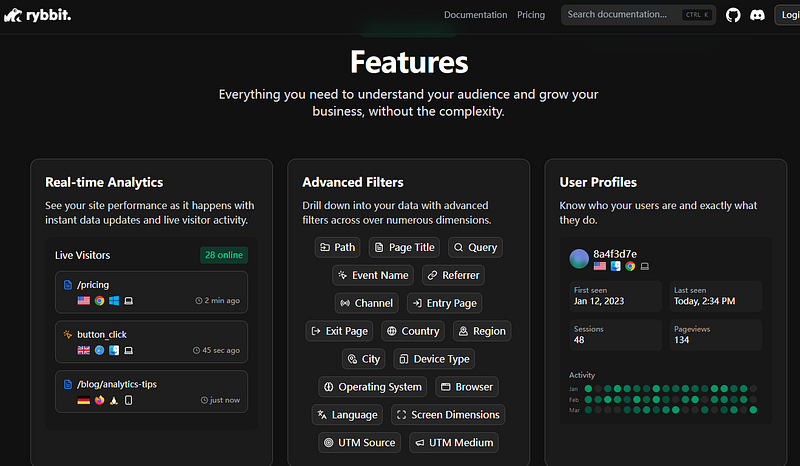Click the UK flag in the button_click row
800x466 pixels.
pos(84,350)
